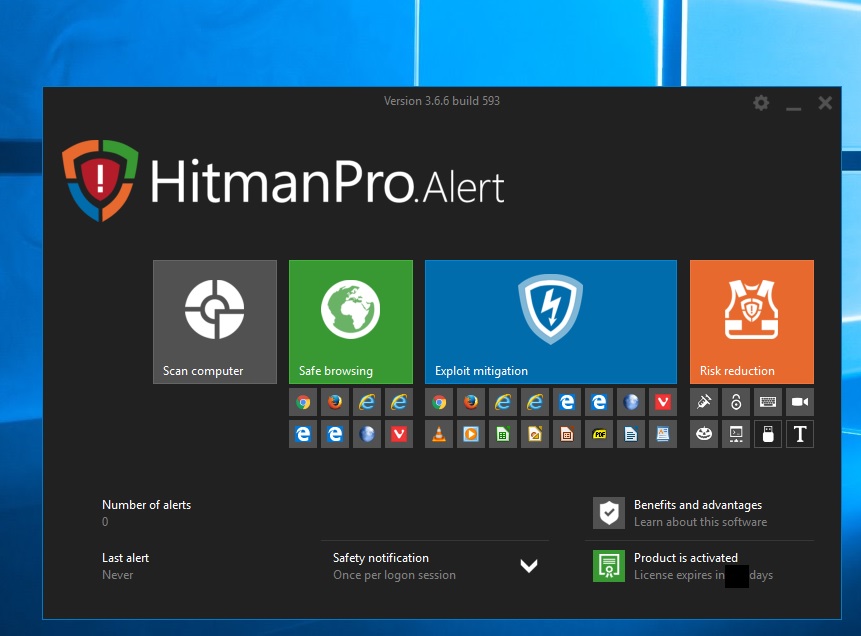
Task: Open the Safe browsing tile
Action: tap(351, 322)
